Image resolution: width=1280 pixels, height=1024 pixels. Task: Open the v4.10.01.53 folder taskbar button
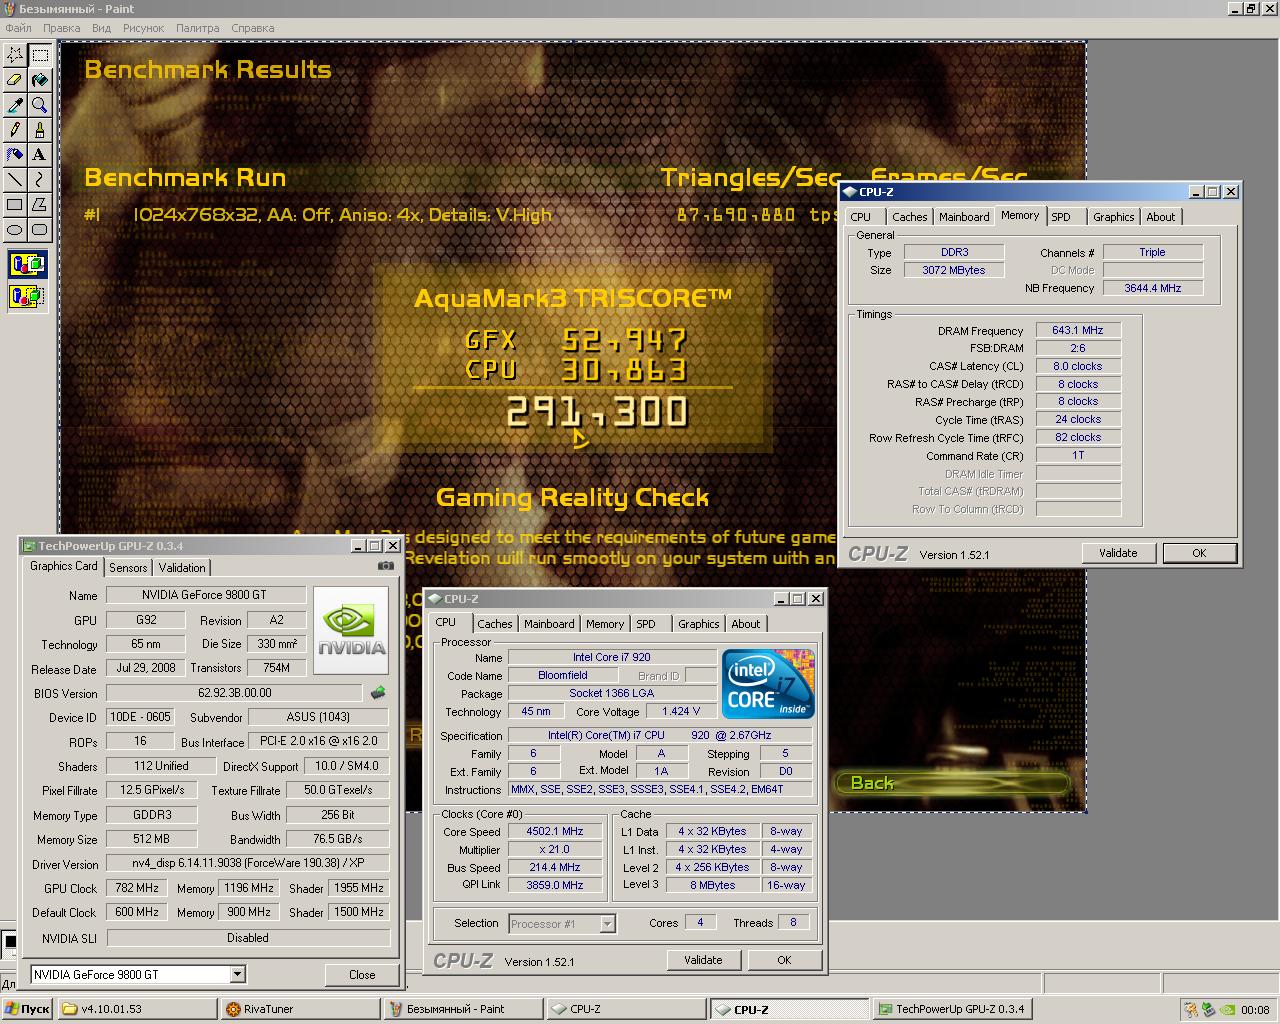click(x=137, y=1009)
